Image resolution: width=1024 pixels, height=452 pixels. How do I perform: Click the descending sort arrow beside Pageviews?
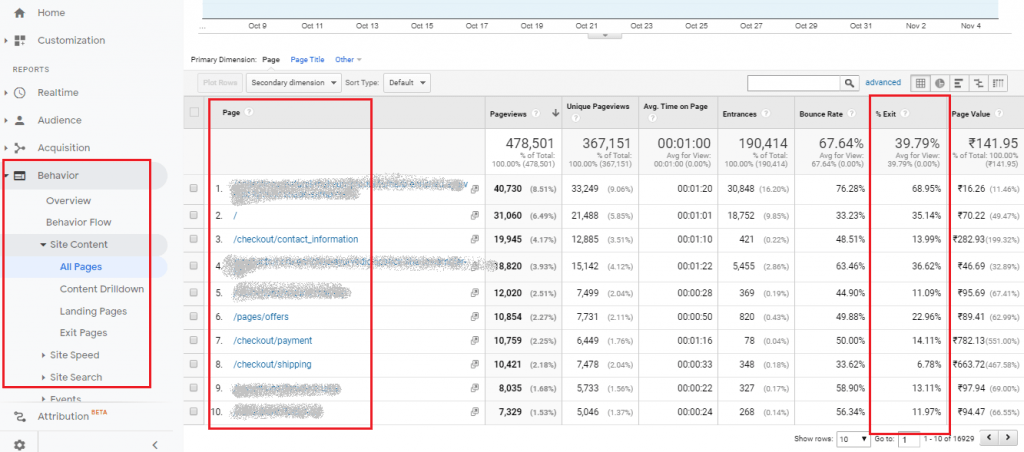[x=556, y=114]
